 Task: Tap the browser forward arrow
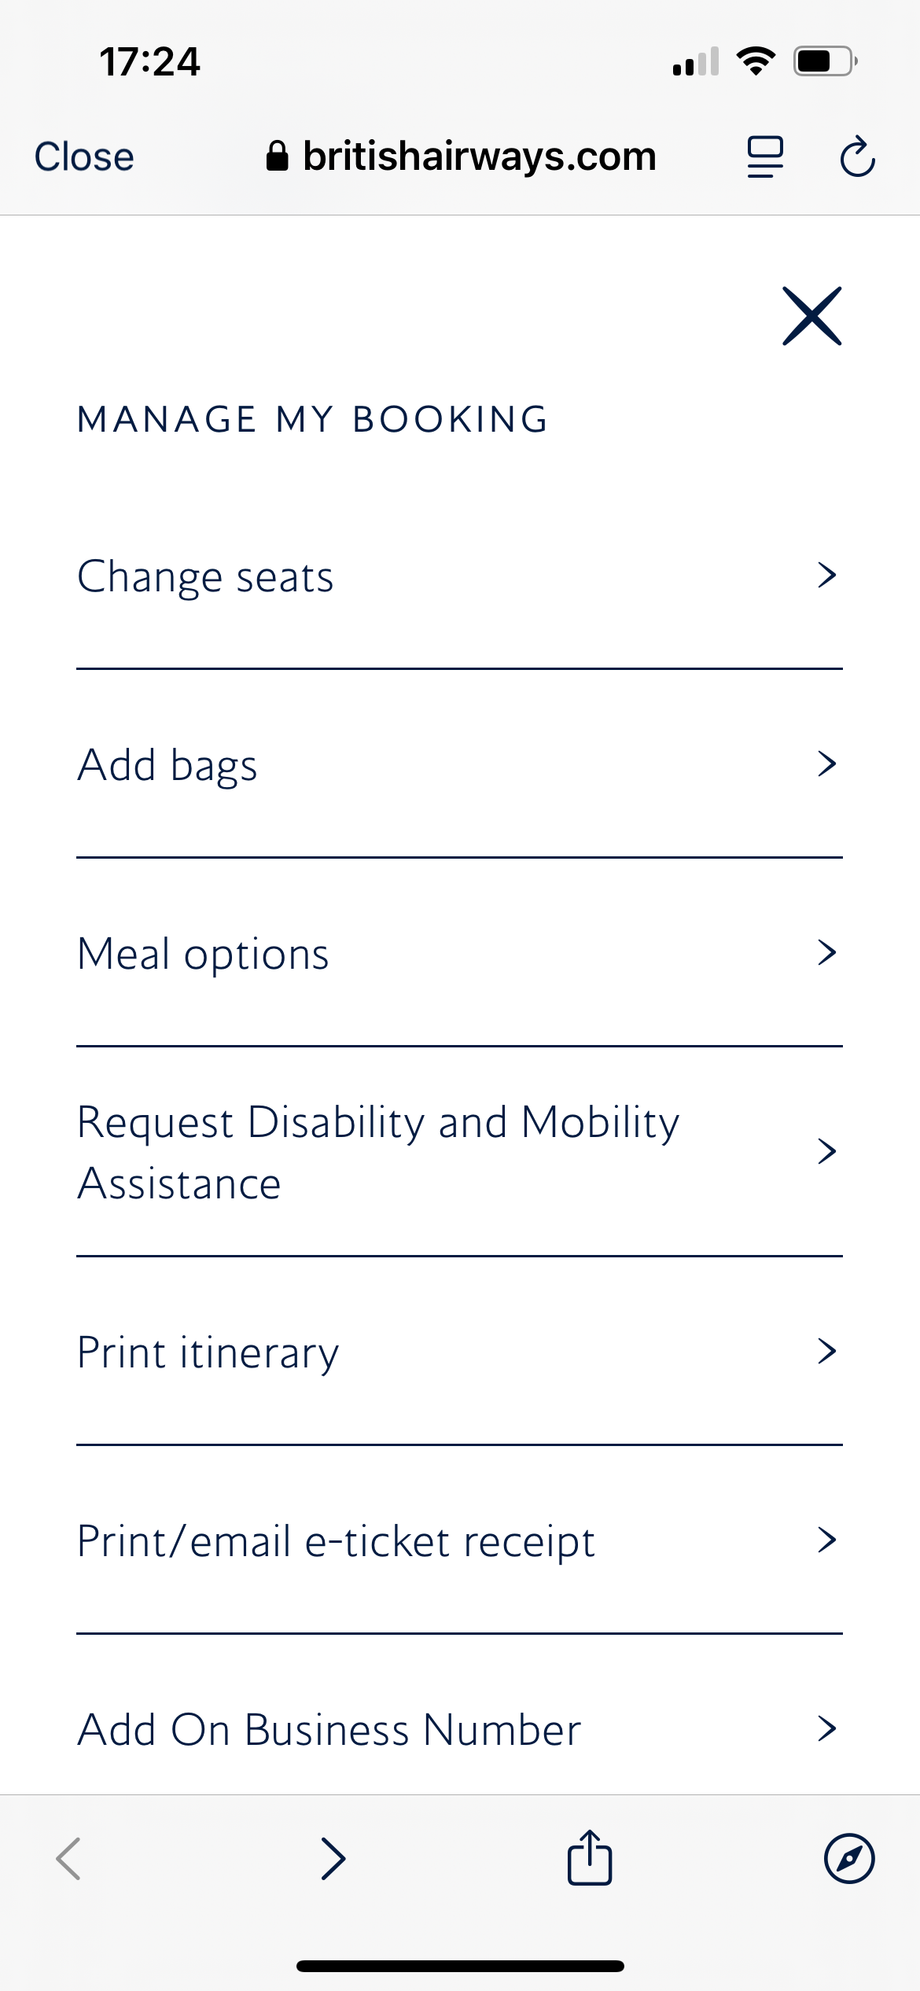coord(333,1859)
